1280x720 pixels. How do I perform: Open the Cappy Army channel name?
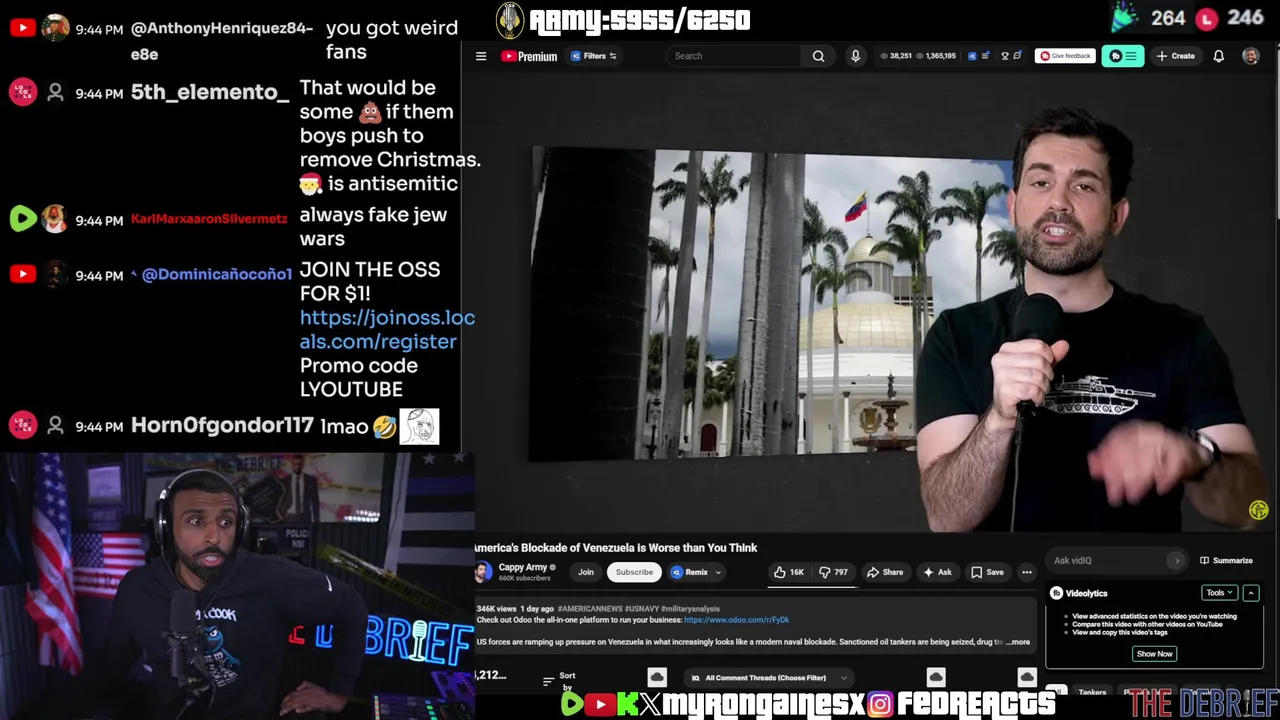[522, 567]
